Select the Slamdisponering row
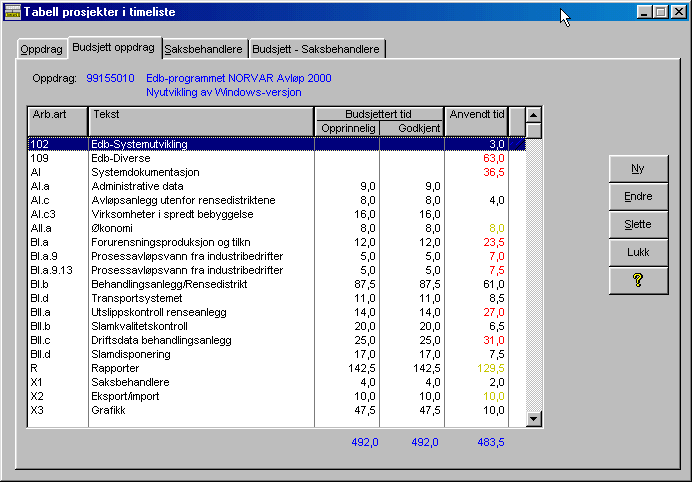This screenshot has width=692, height=482. [277, 354]
